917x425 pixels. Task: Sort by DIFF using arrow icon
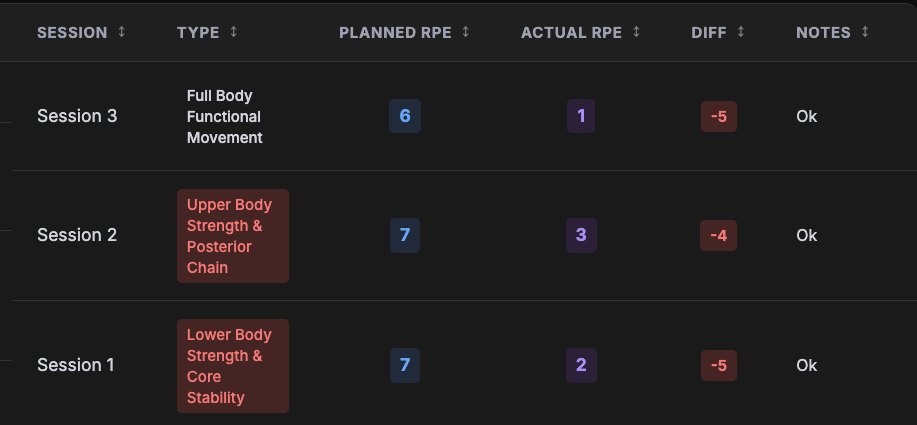coord(741,32)
